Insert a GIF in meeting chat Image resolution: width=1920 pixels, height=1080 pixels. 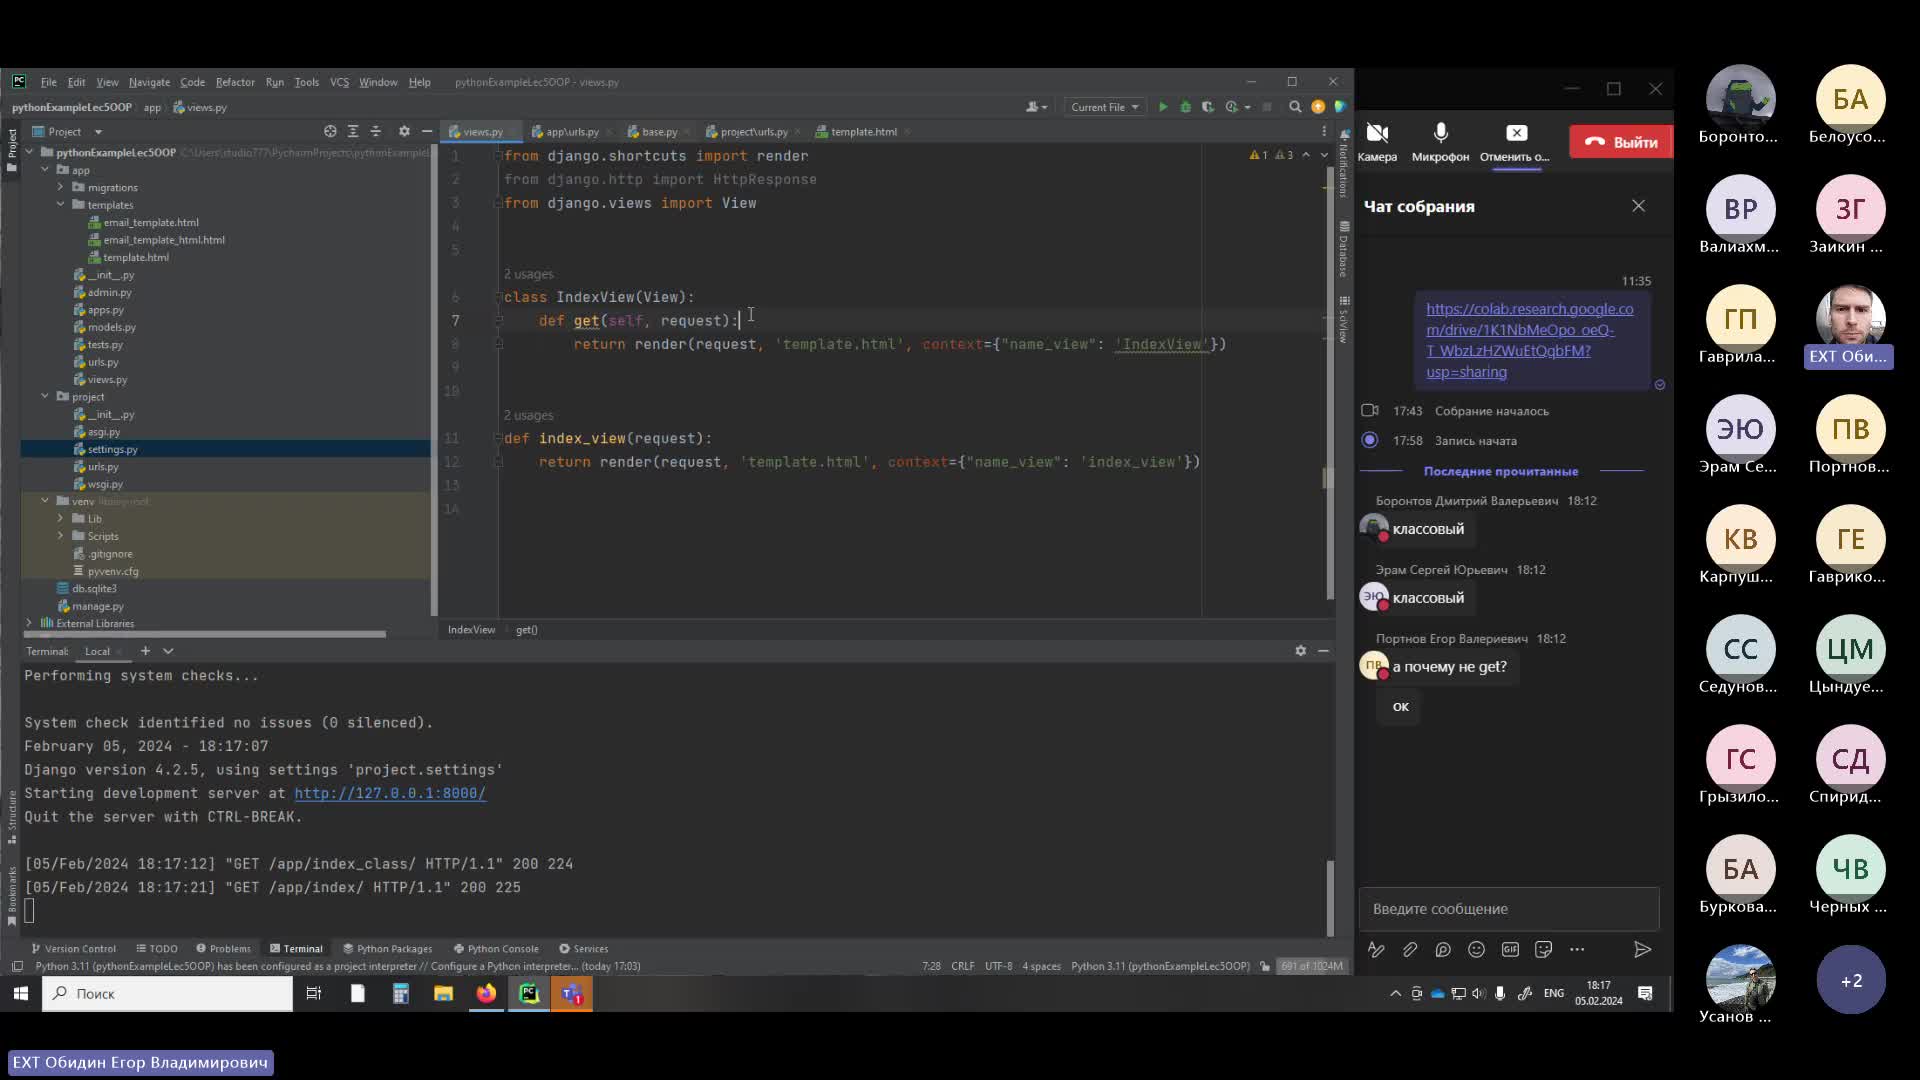click(1510, 949)
